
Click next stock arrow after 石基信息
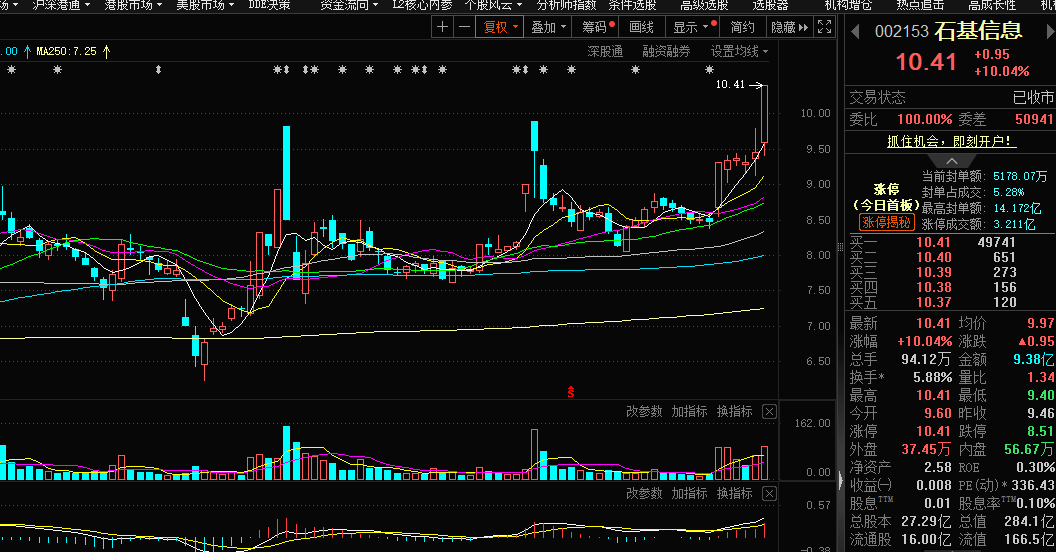[1046, 32]
